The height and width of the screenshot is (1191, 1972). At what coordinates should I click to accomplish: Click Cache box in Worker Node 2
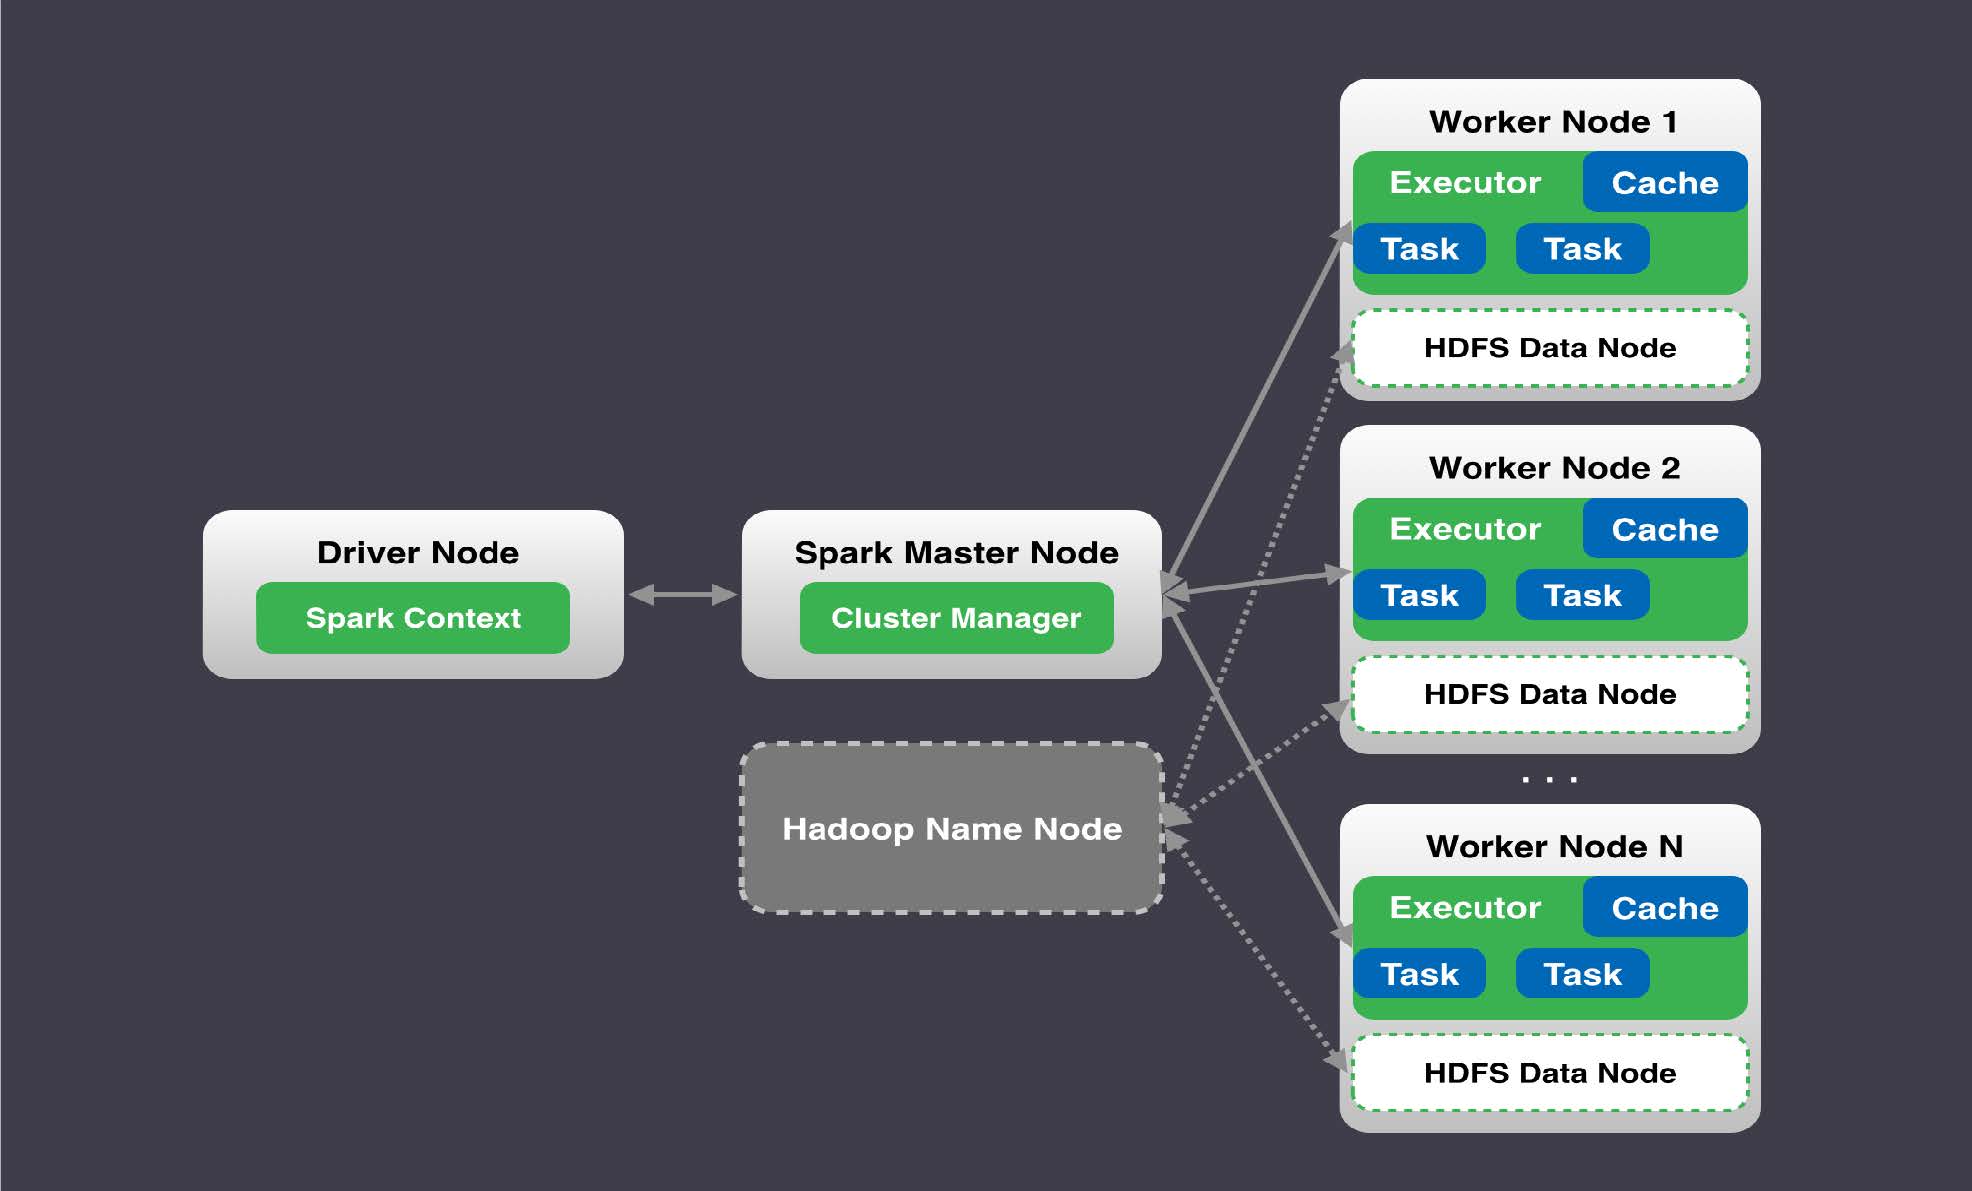pyautogui.click(x=1665, y=528)
